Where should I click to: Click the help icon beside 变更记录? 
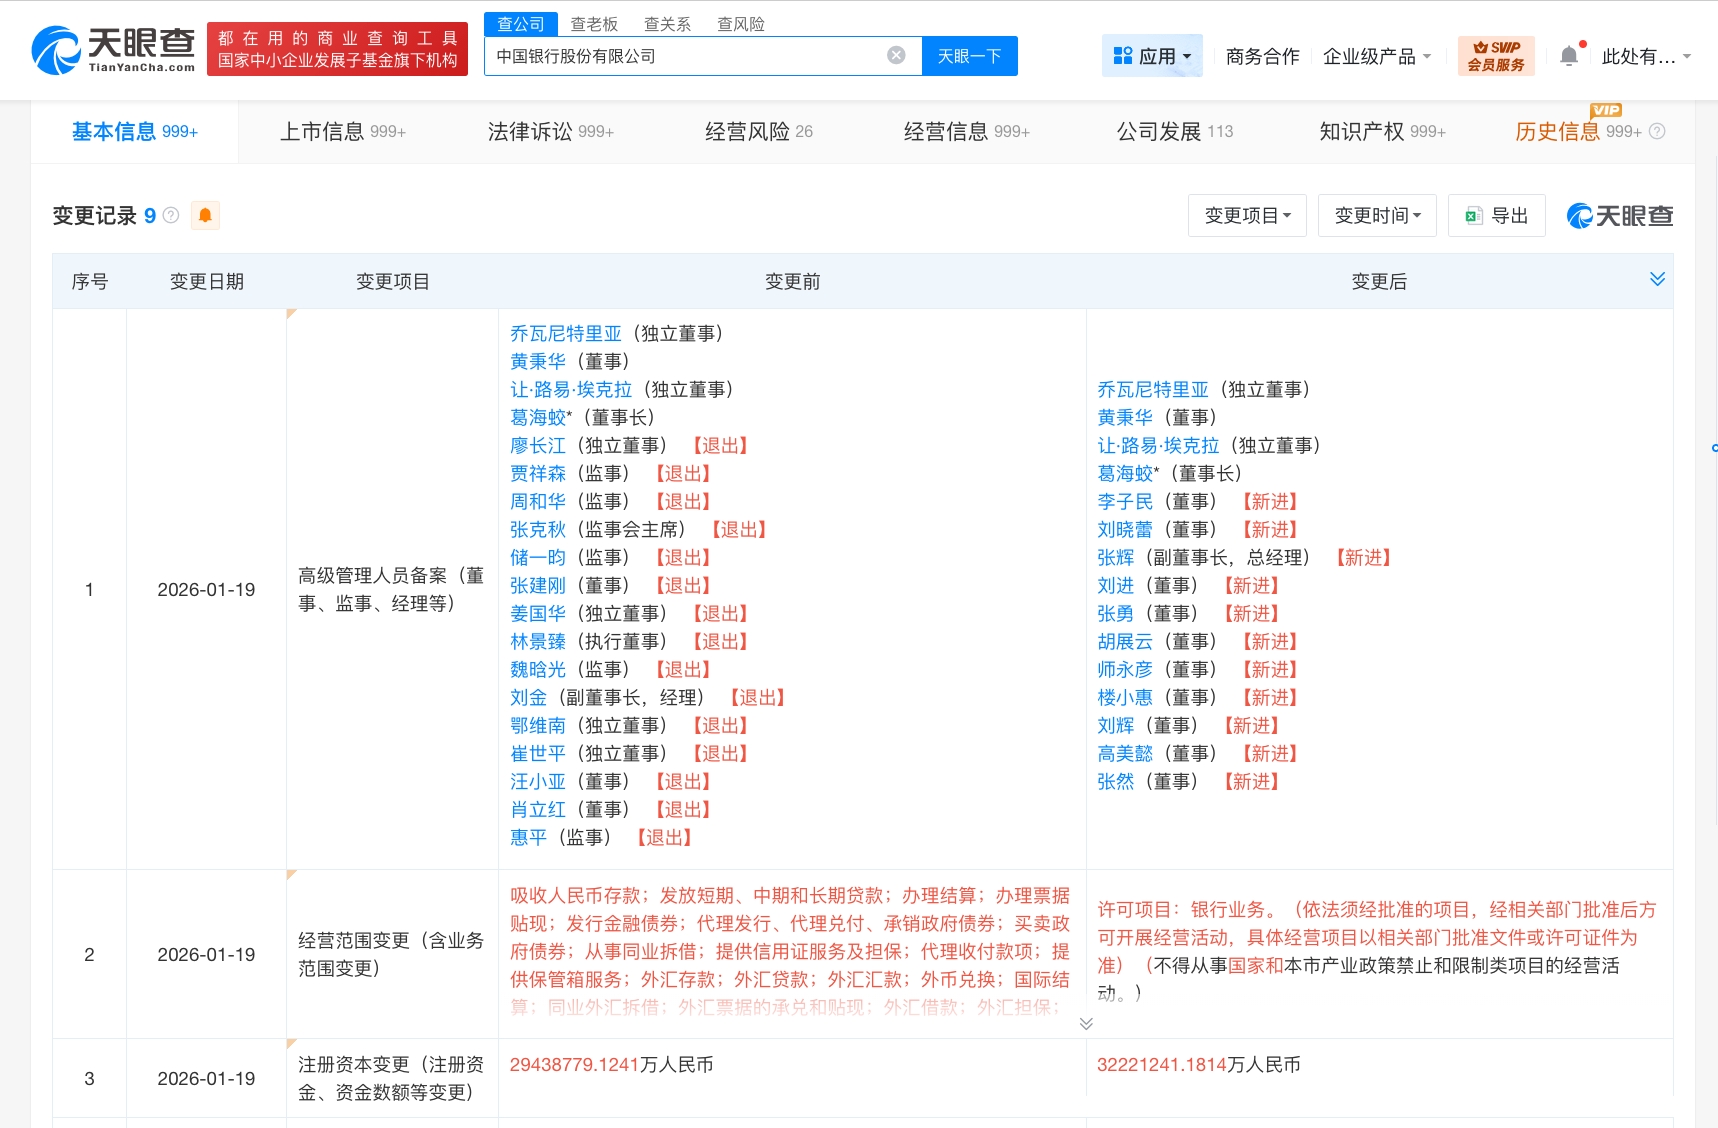click(x=171, y=215)
